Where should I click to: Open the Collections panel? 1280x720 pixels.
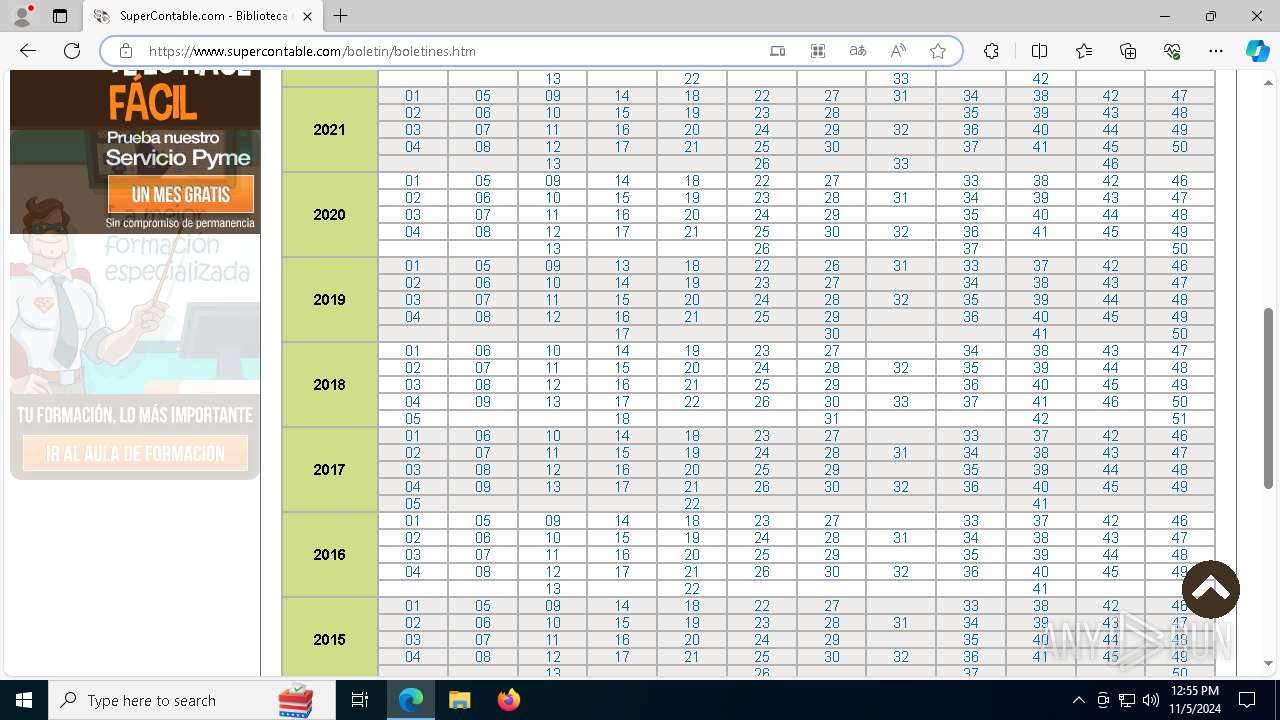tap(1128, 51)
